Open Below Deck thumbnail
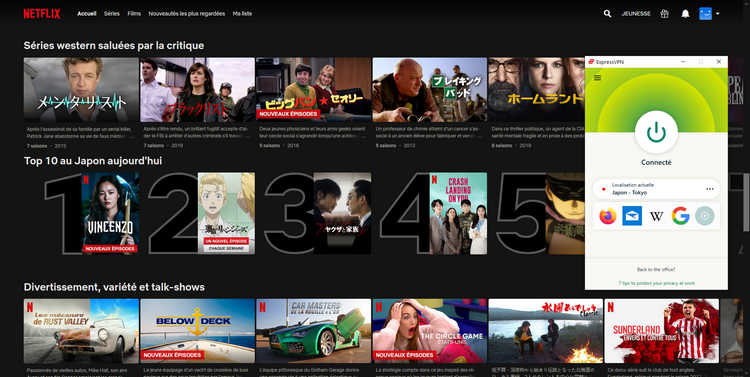750x377 pixels. click(x=197, y=331)
